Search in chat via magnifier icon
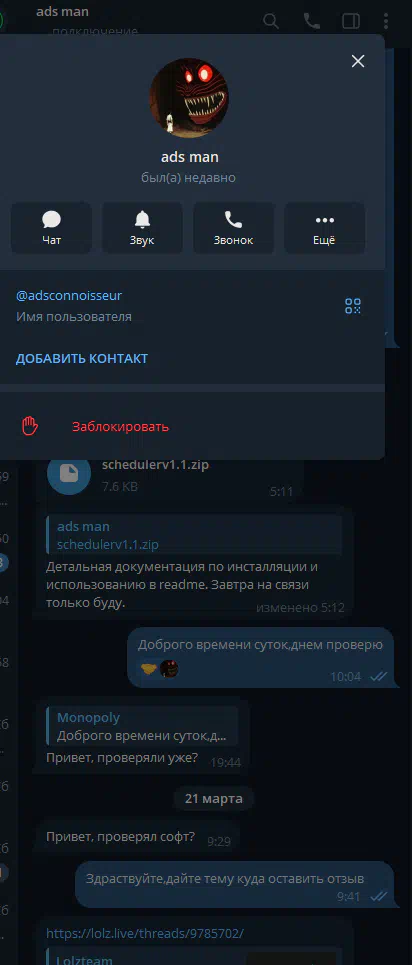 271,21
